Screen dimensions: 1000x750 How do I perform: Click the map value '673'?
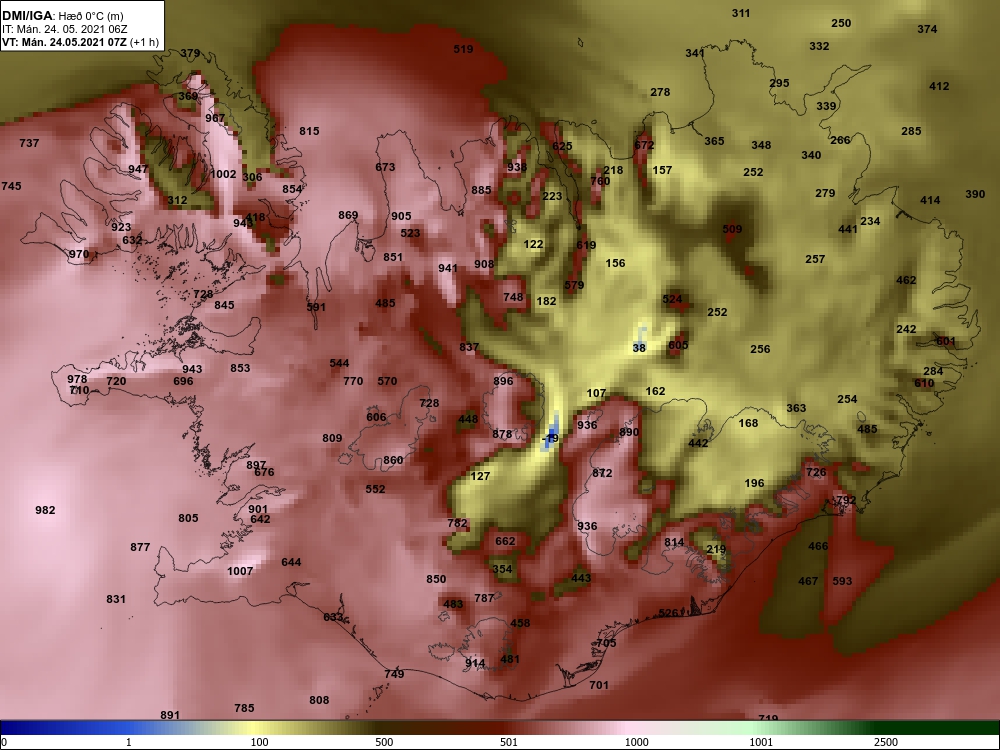(385, 167)
